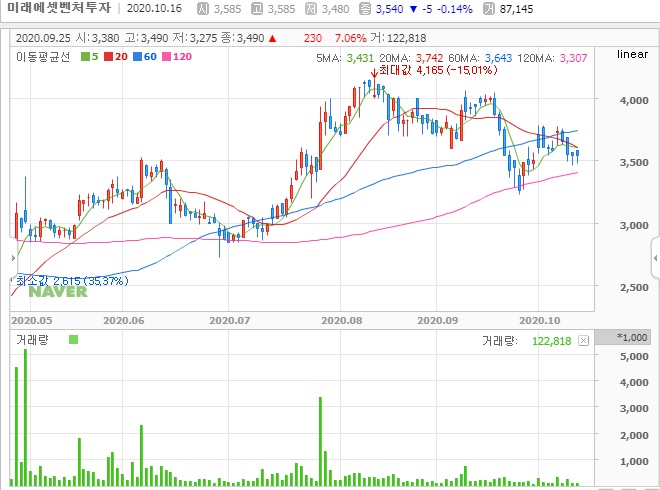Click the 3,500 price axis label

tap(634, 162)
